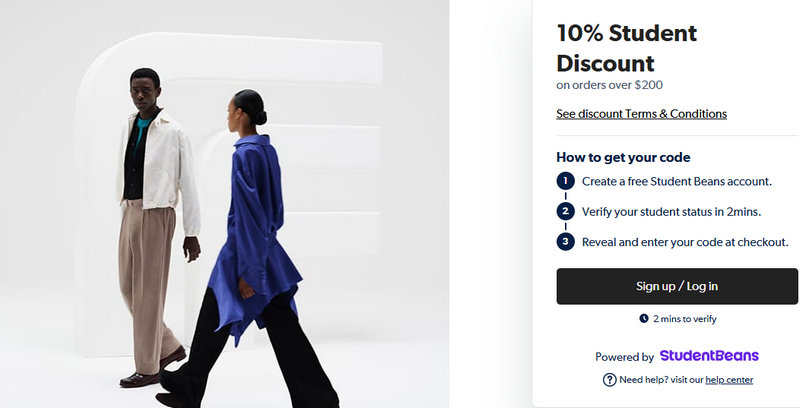The image size is (800, 408).
Task: Click 'Create a free Student Beans account' text
Action: [677, 182]
